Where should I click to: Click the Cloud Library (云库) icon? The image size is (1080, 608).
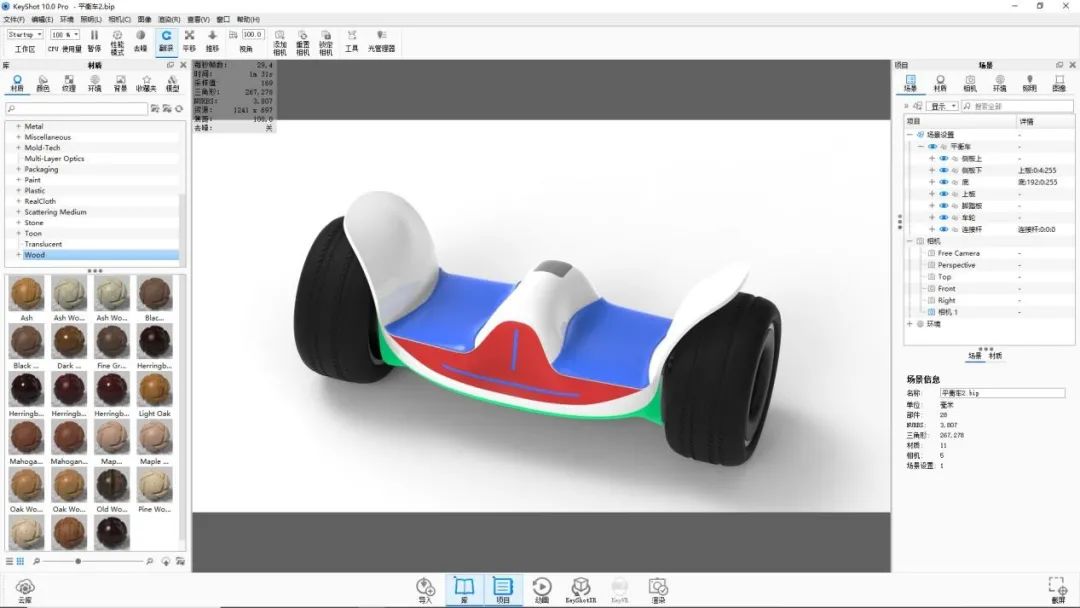click(x=25, y=589)
